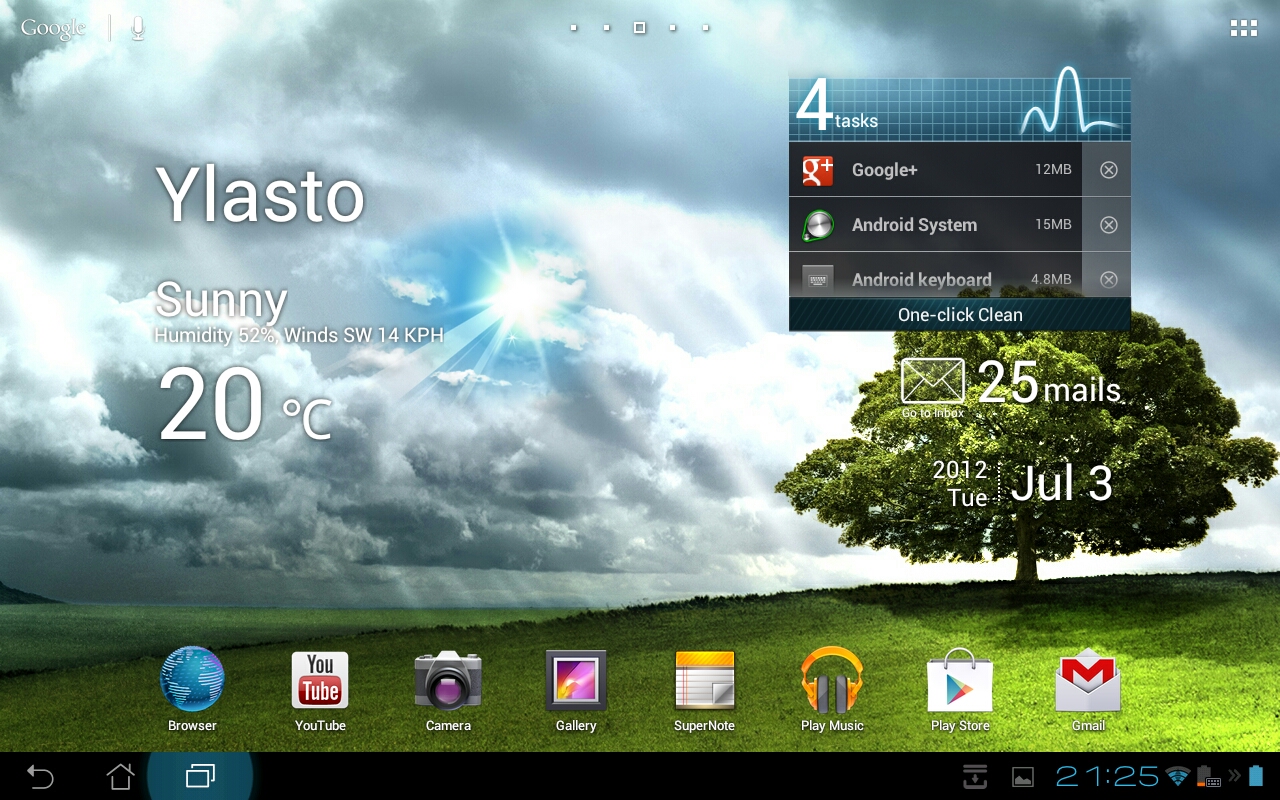This screenshot has width=1280, height=800.
Task: Tap the Android keyboard task icon
Action: (x=818, y=279)
